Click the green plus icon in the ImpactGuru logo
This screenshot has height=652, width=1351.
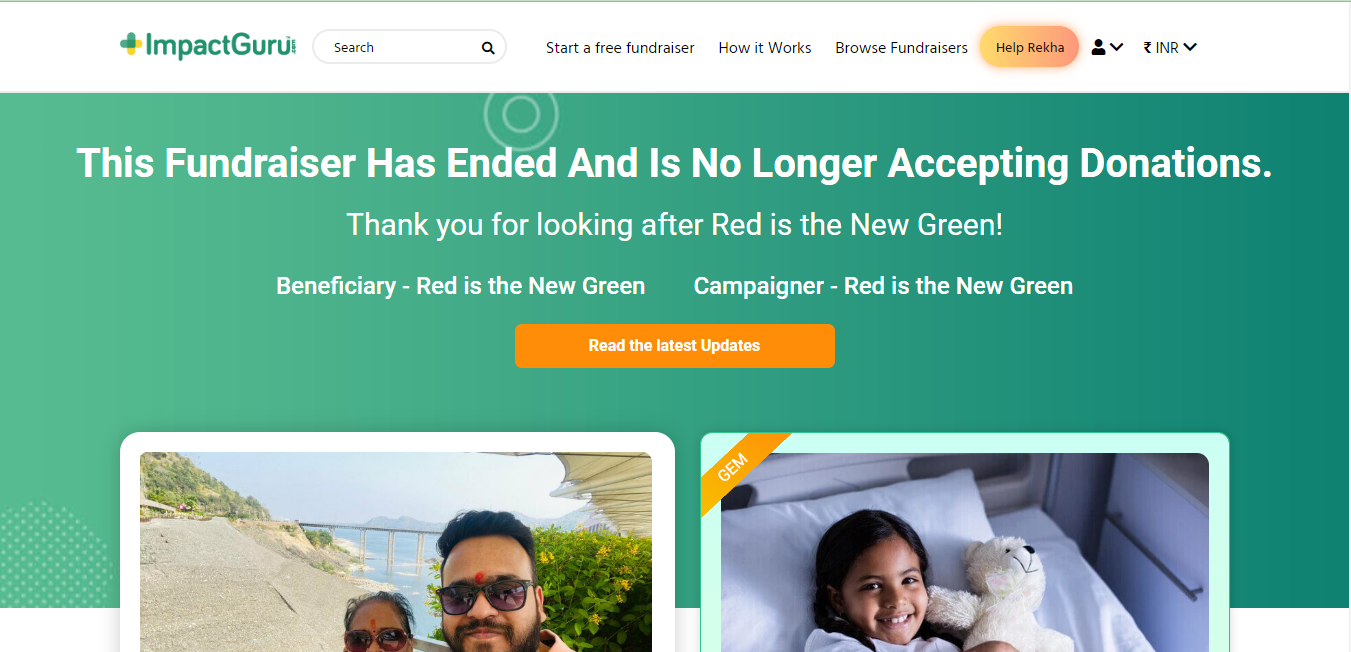point(131,45)
